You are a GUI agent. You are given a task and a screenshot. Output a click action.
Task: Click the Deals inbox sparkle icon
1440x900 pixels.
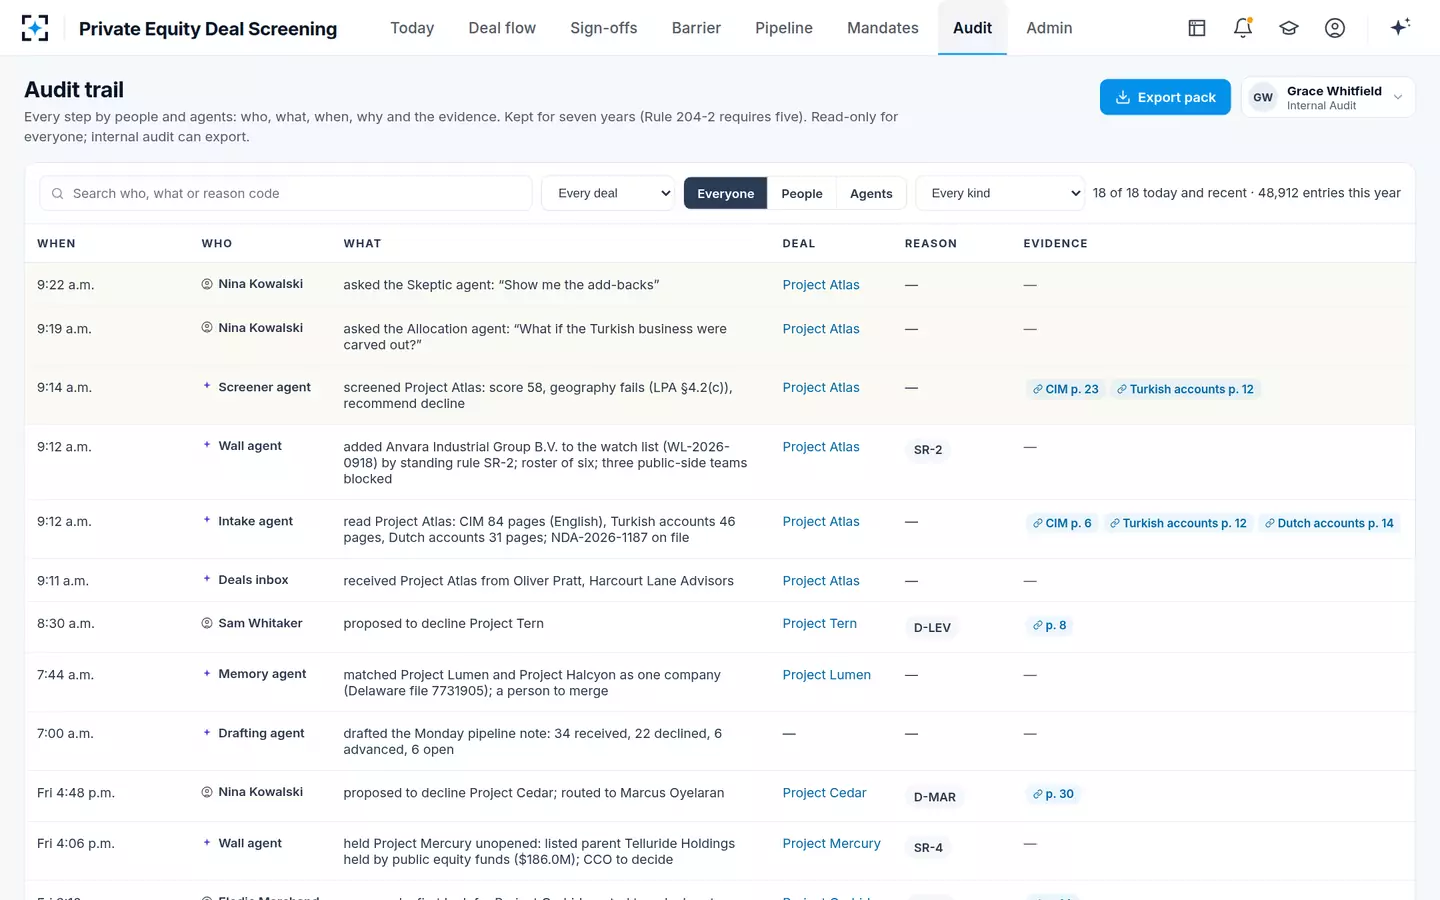(x=207, y=579)
